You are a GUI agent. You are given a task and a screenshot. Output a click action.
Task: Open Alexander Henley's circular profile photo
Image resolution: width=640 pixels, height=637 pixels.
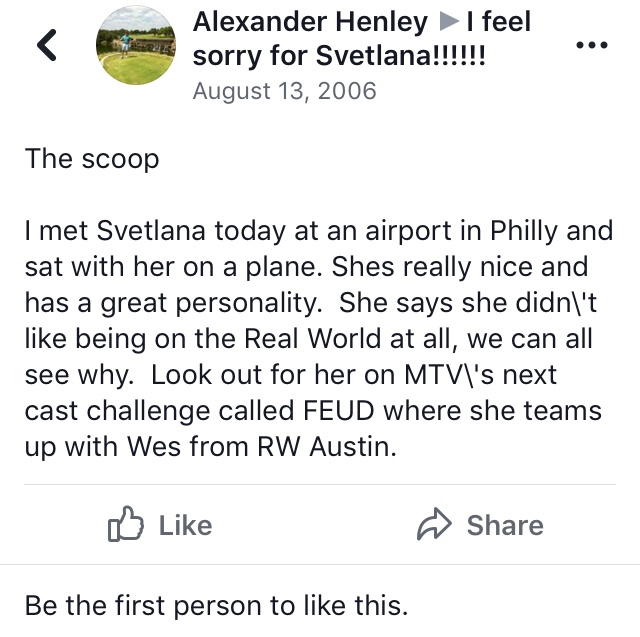pyautogui.click(x=136, y=45)
